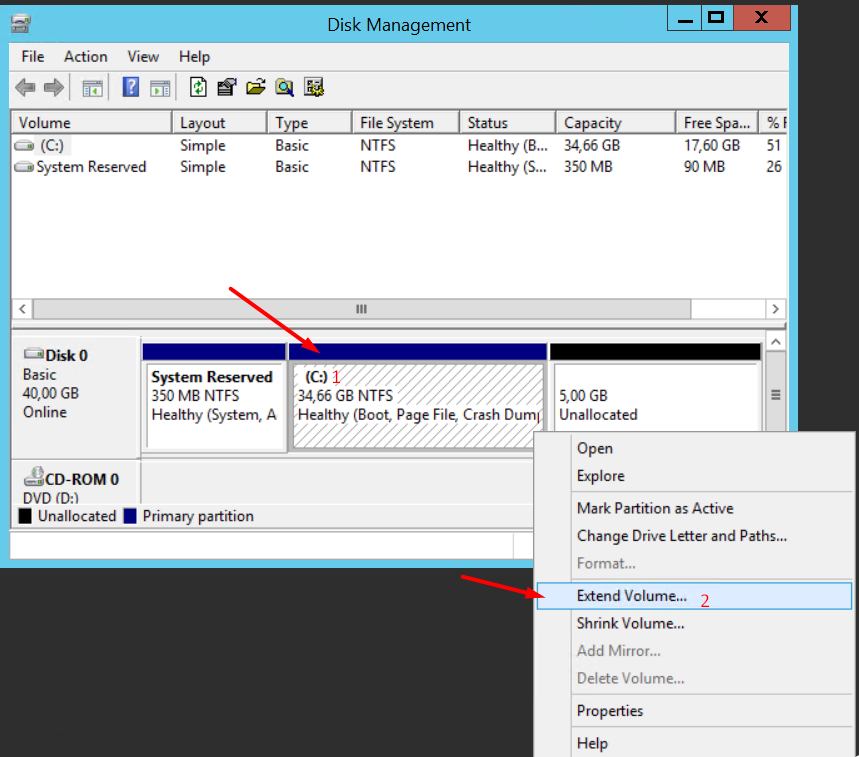This screenshot has height=757, width=859.
Task: Choose Extend Volume... from context menu
Action: coord(694,596)
